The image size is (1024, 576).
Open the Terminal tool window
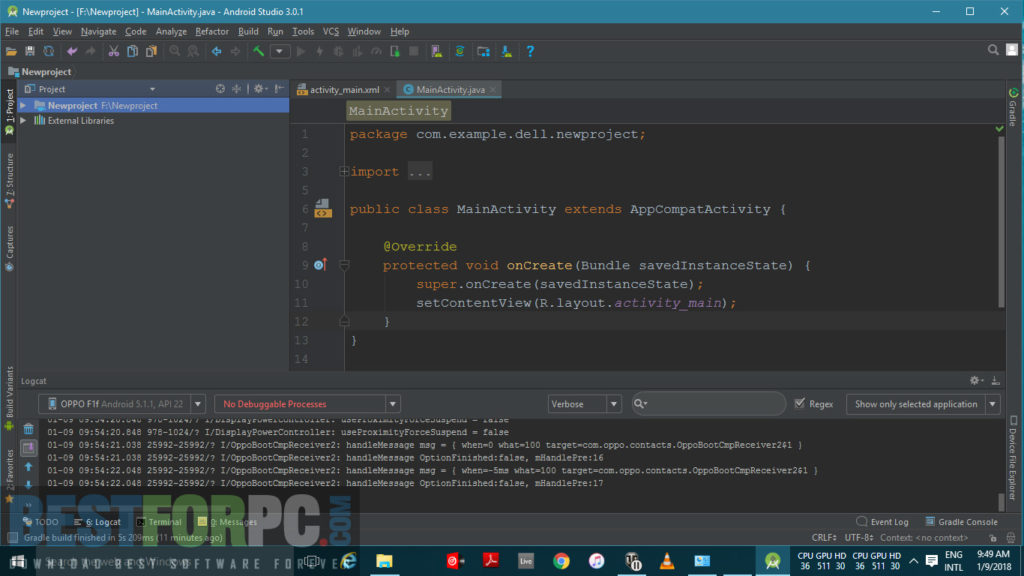(159, 522)
